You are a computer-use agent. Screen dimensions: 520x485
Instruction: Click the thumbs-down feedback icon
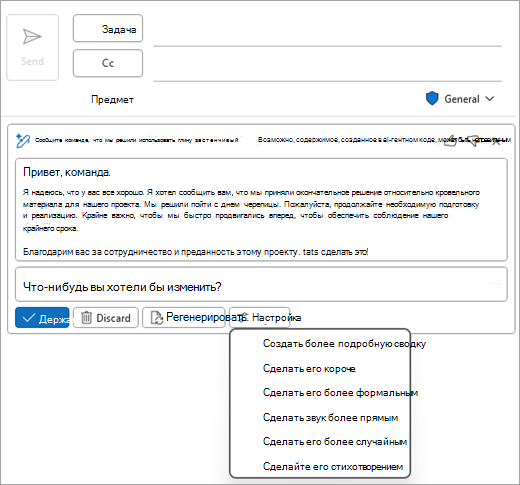[x=473, y=141]
